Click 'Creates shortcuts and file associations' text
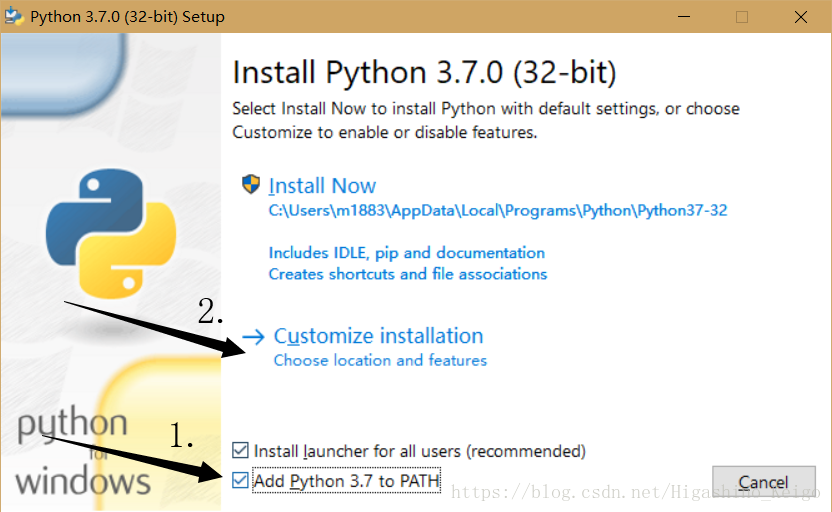The width and height of the screenshot is (832, 512). tap(408, 274)
